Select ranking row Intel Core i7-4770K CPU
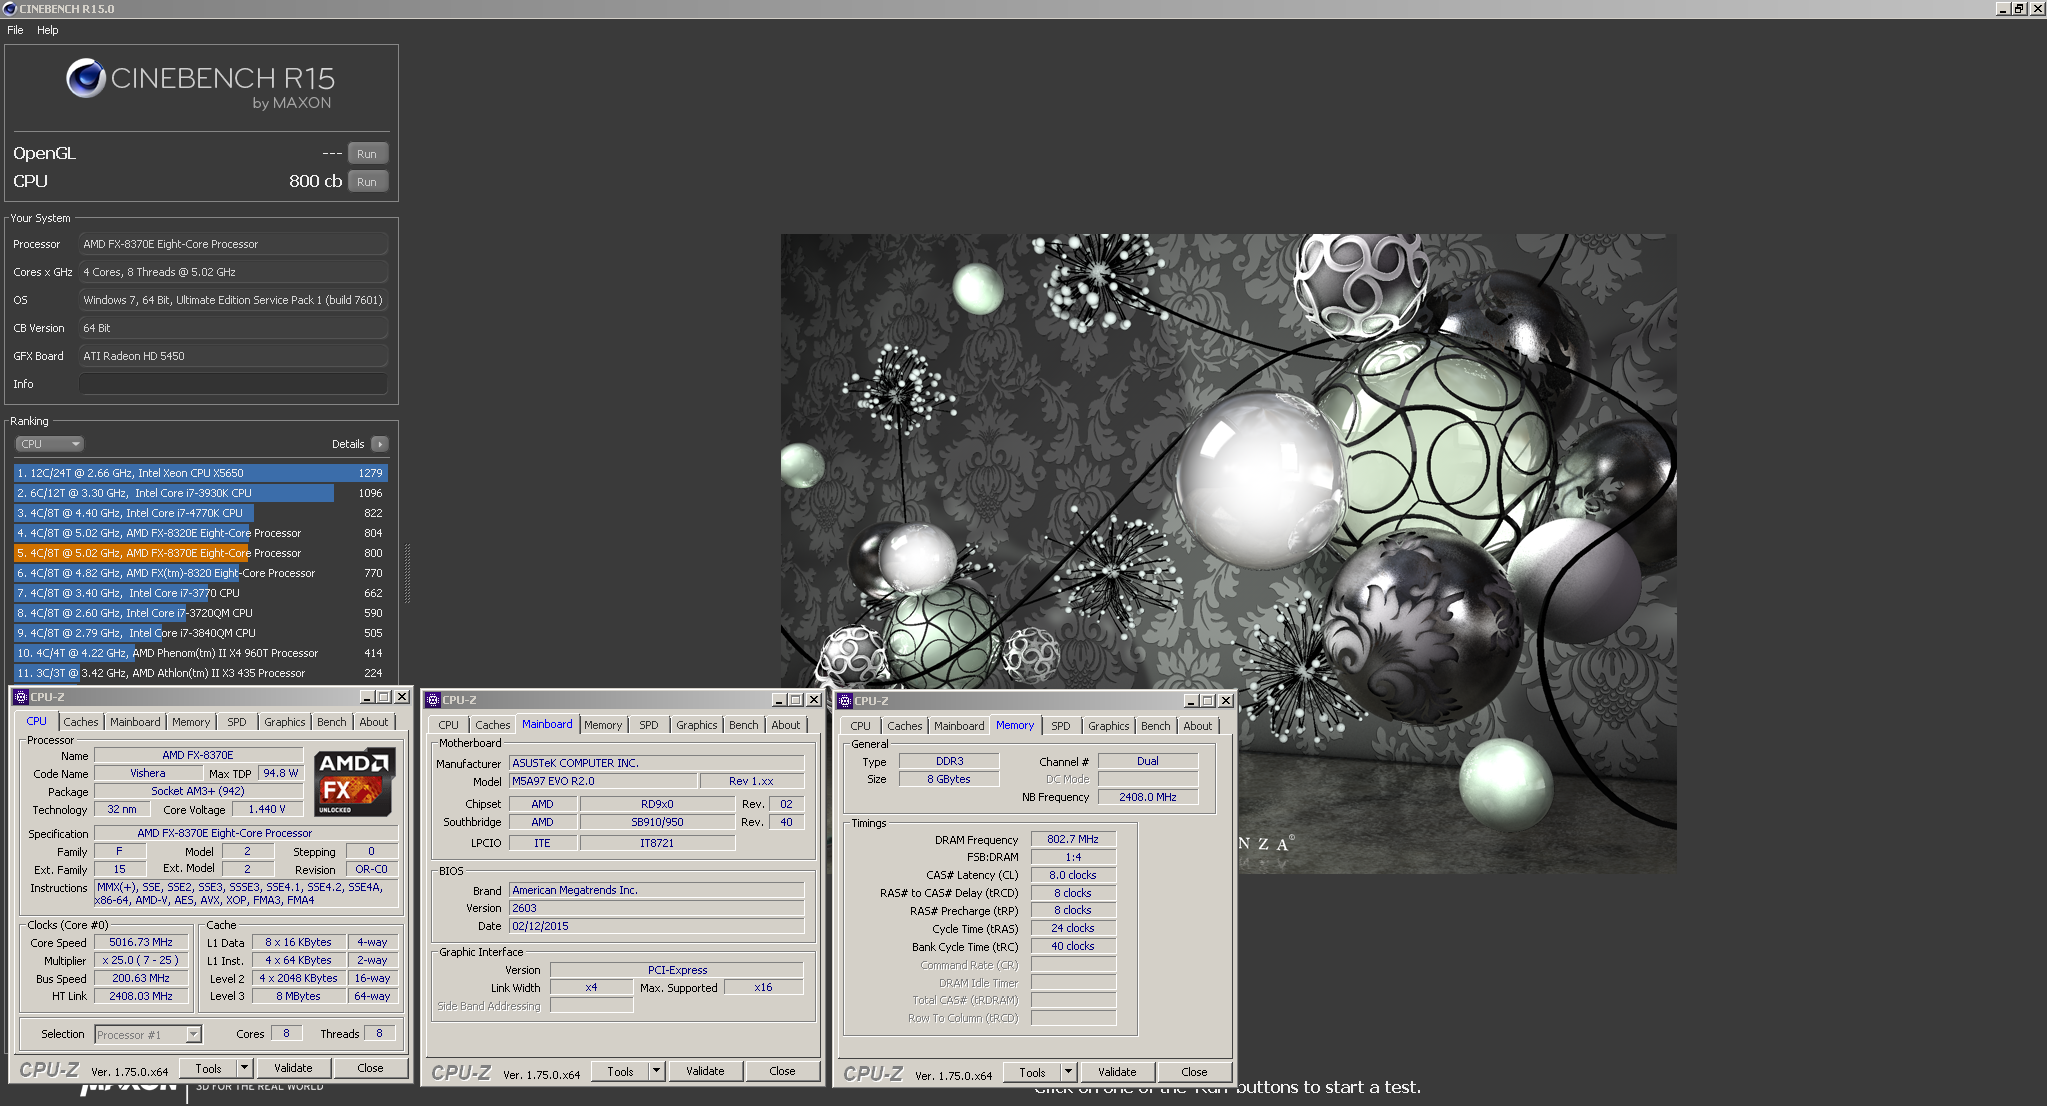The image size is (2047, 1106). click(x=200, y=513)
